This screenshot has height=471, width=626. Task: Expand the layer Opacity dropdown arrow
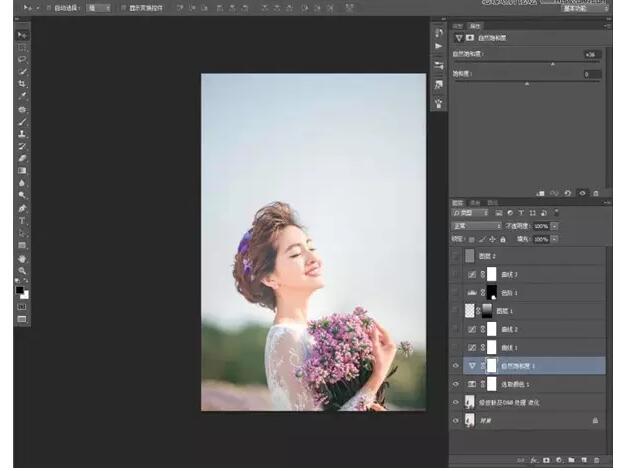555,226
